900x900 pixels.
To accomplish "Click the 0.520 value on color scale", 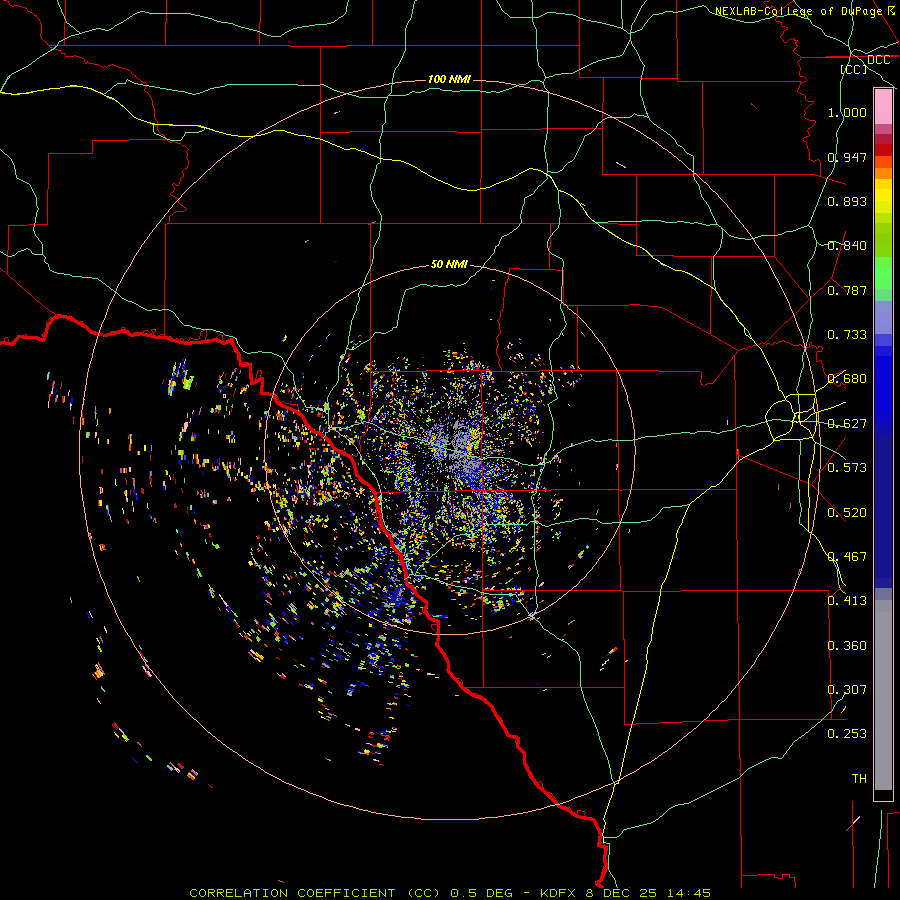I will pyautogui.click(x=847, y=513).
